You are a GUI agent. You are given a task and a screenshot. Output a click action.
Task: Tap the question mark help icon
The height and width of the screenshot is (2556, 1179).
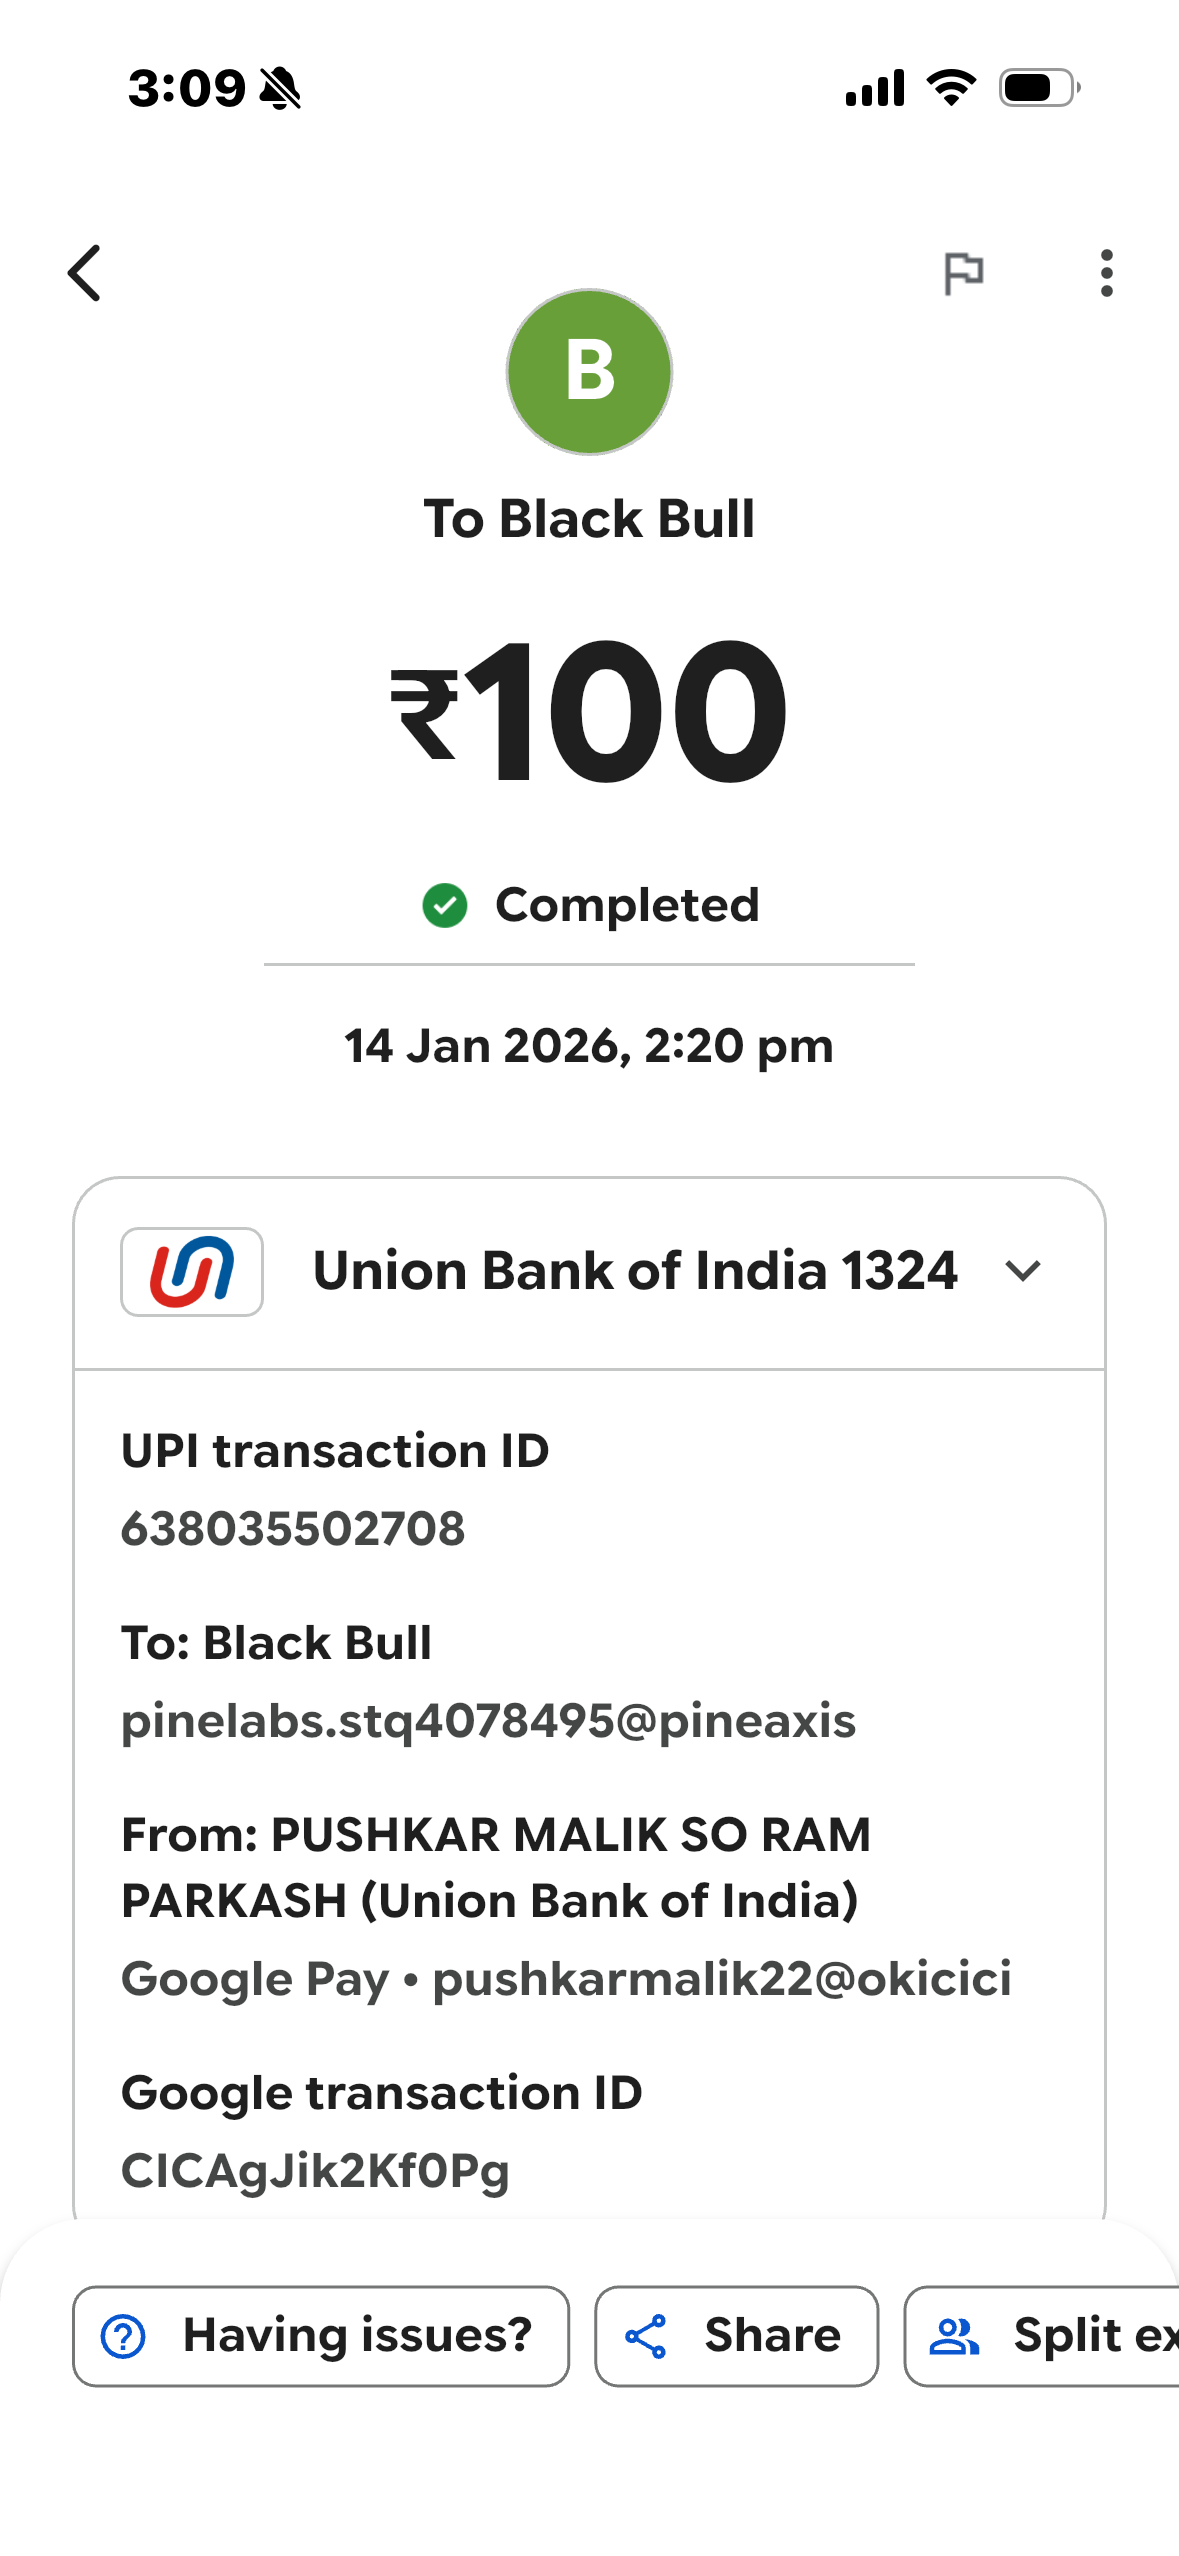point(124,2336)
